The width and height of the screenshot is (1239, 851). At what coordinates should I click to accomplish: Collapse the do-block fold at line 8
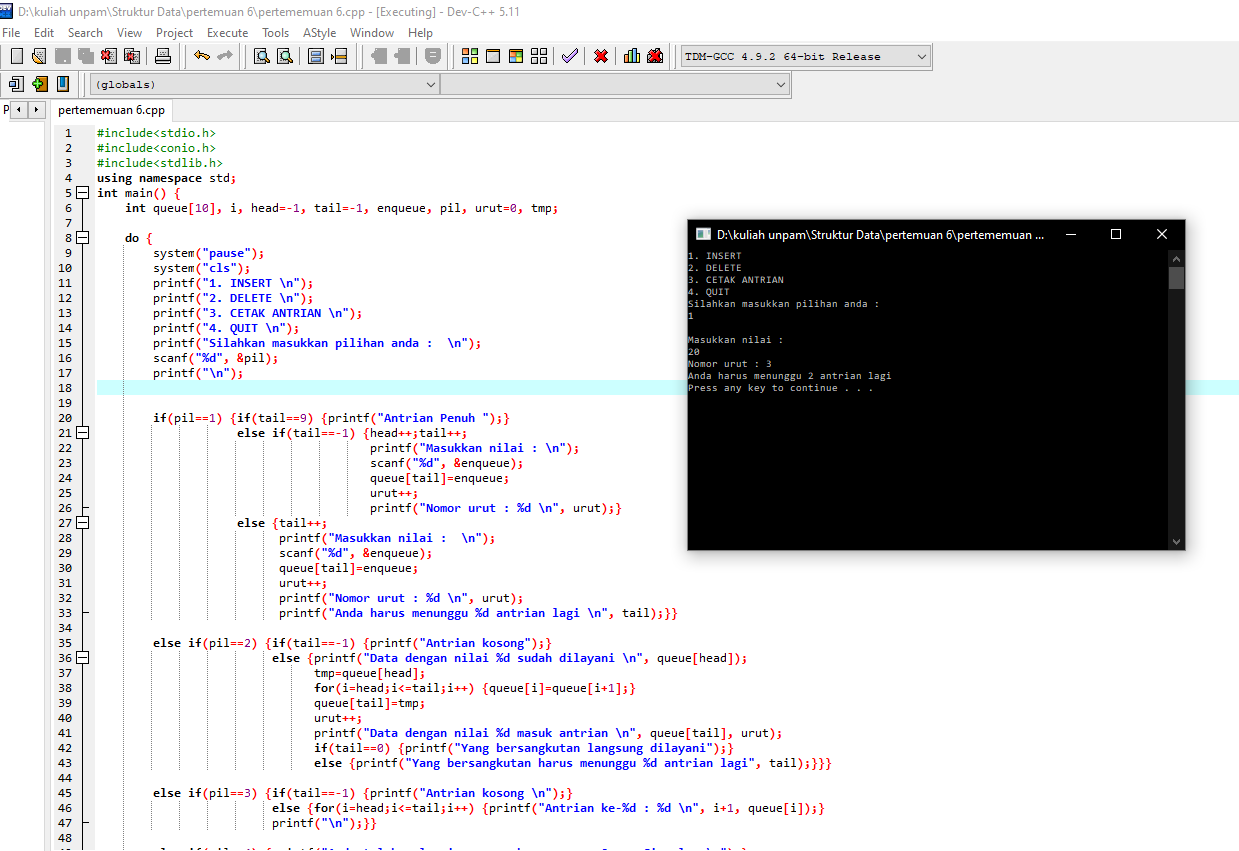coord(82,238)
